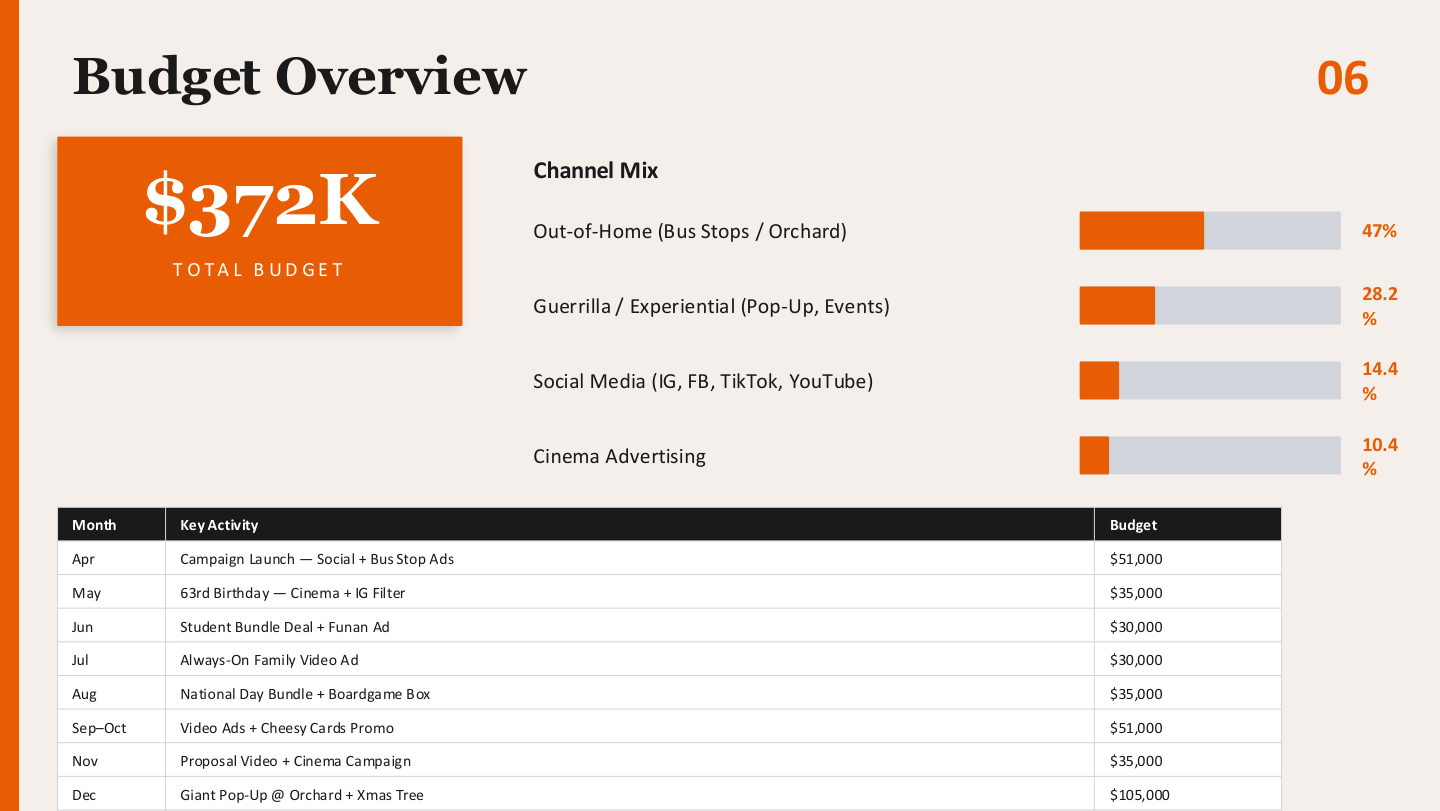Select the 47% percentage label

pos(1379,231)
